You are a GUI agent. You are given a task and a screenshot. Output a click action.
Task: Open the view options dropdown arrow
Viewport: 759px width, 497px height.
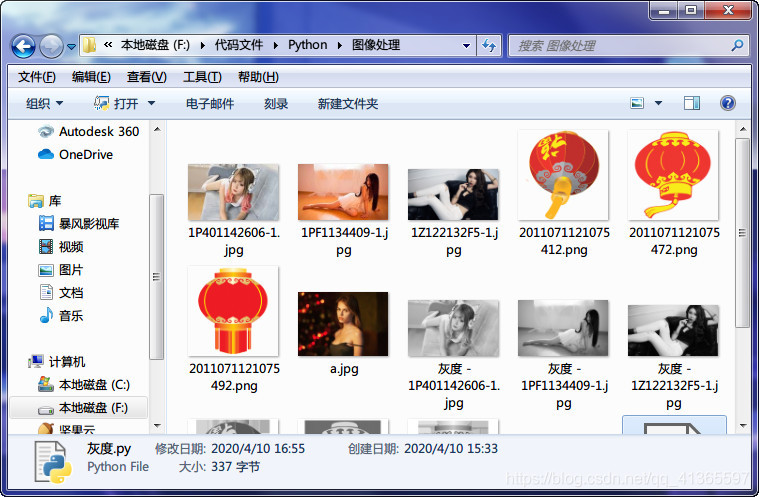point(658,103)
